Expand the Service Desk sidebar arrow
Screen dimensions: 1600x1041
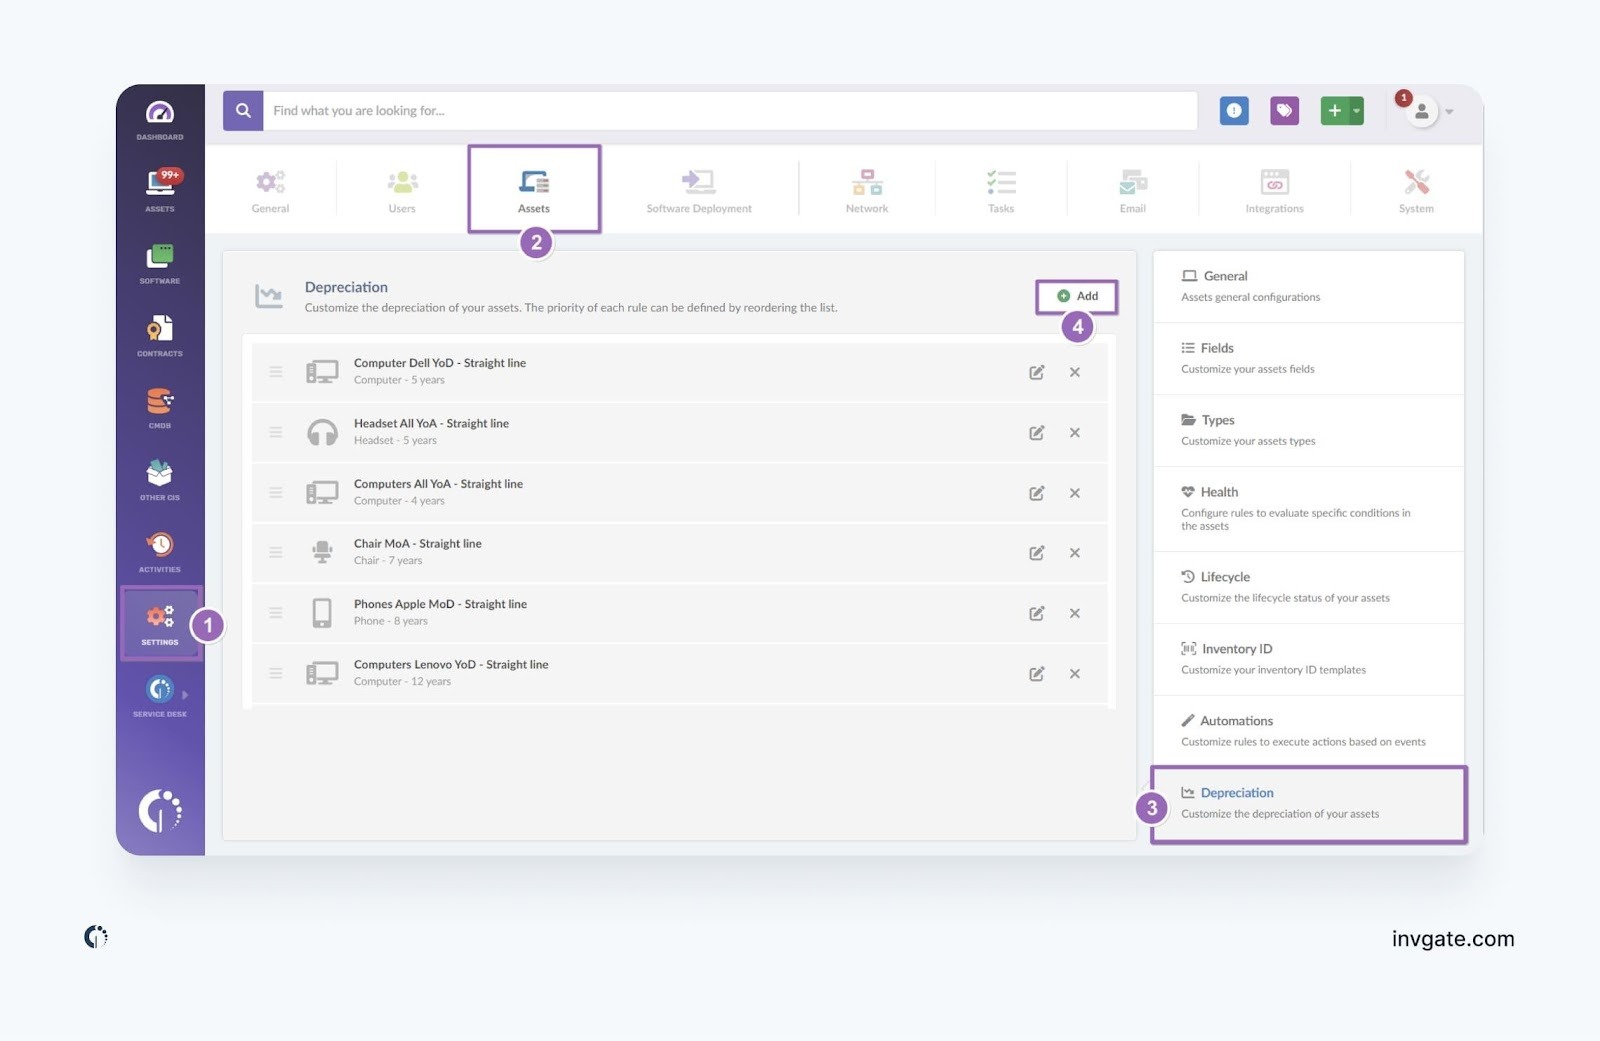(185, 694)
